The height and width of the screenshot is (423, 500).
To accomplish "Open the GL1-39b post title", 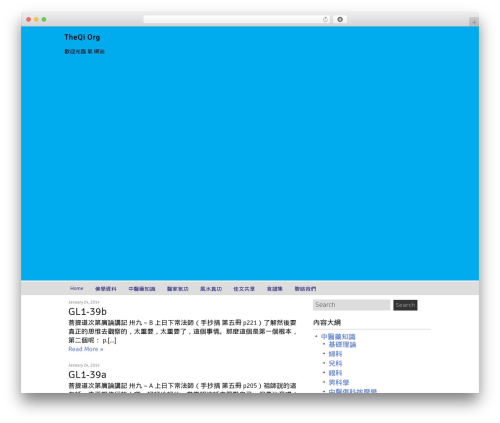I will tap(87, 312).
